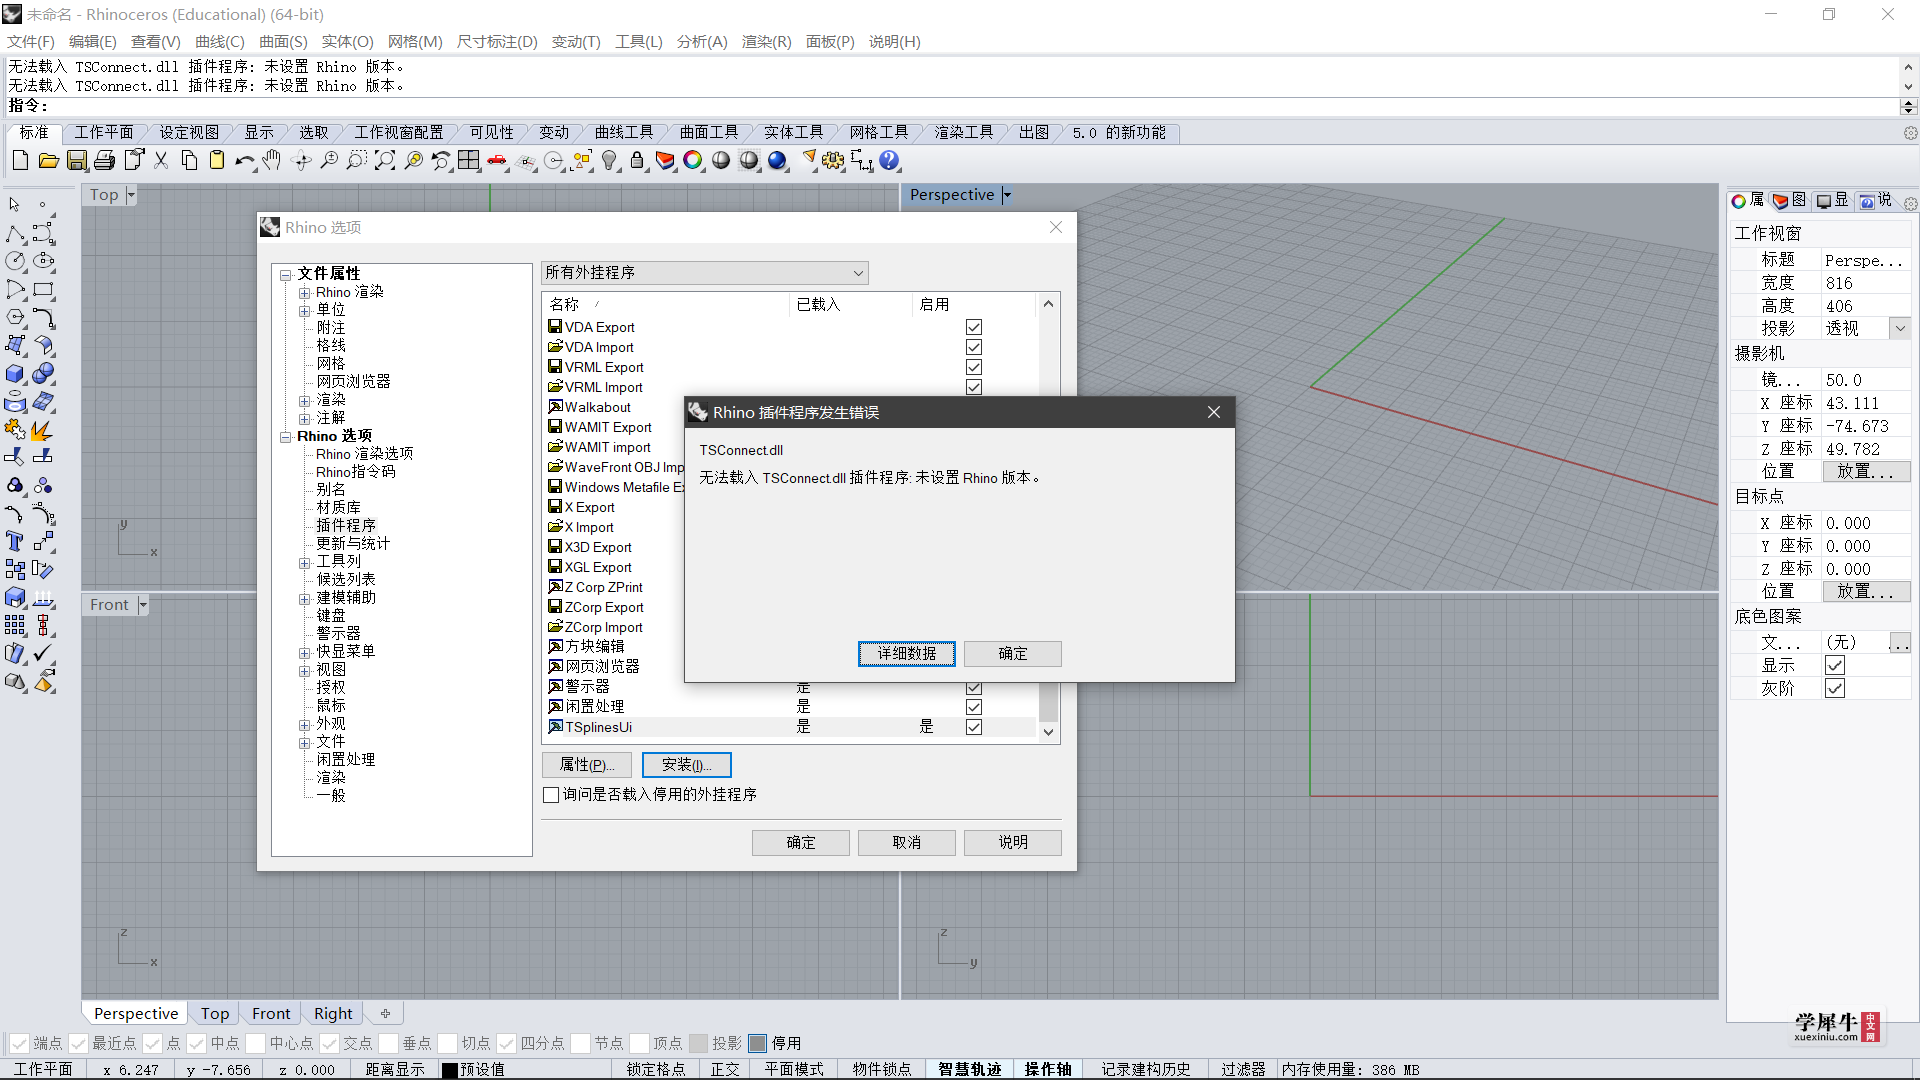The width and height of the screenshot is (1920, 1080).
Task: Open 所有外挂程序 dropdown list
Action: [705, 272]
